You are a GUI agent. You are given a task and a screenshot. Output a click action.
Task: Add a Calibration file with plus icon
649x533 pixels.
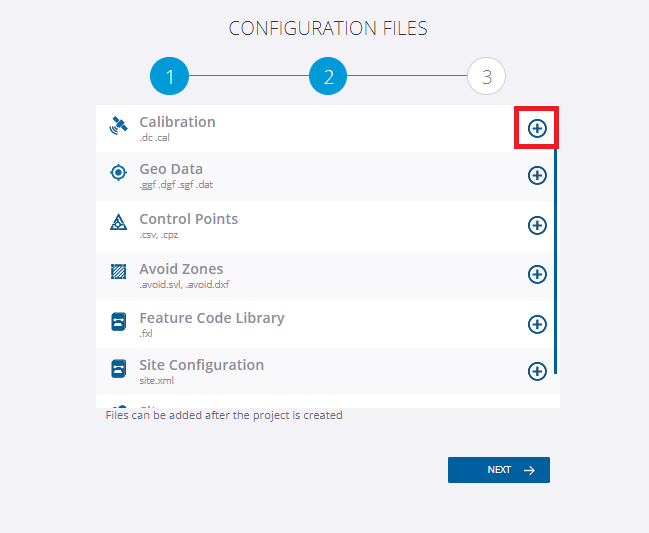click(537, 128)
